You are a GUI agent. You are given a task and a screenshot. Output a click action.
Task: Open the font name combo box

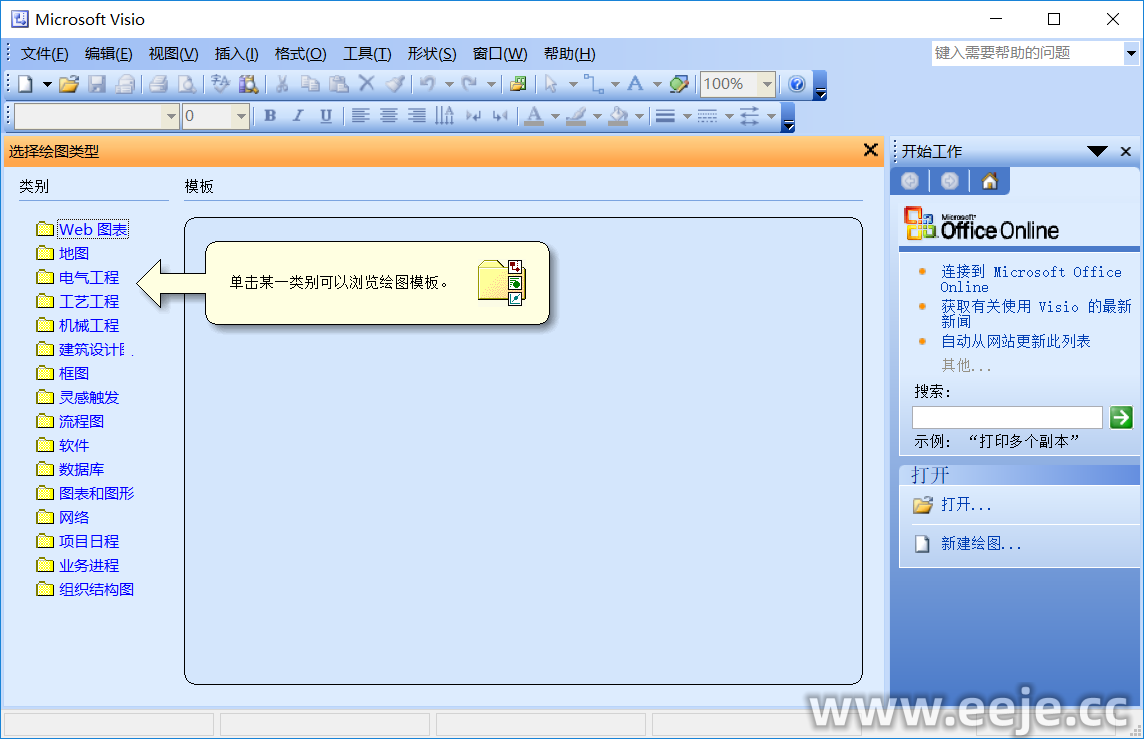(x=170, y=116)
